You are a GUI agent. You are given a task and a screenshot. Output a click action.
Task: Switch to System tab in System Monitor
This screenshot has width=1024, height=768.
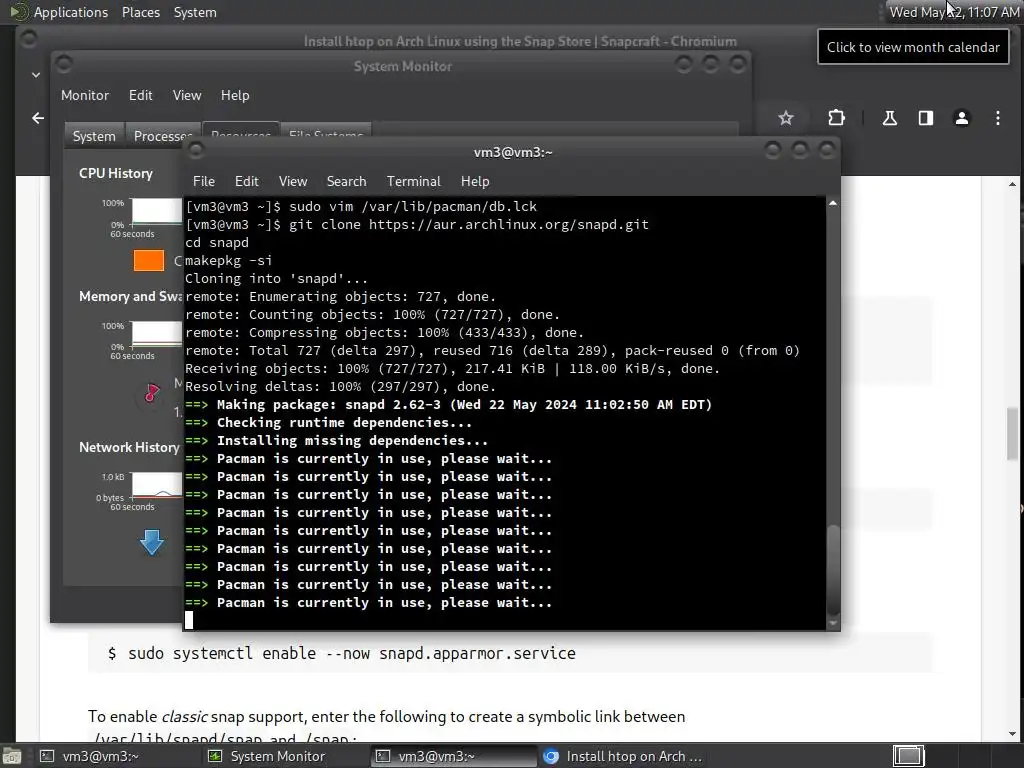tap(94, 136)
